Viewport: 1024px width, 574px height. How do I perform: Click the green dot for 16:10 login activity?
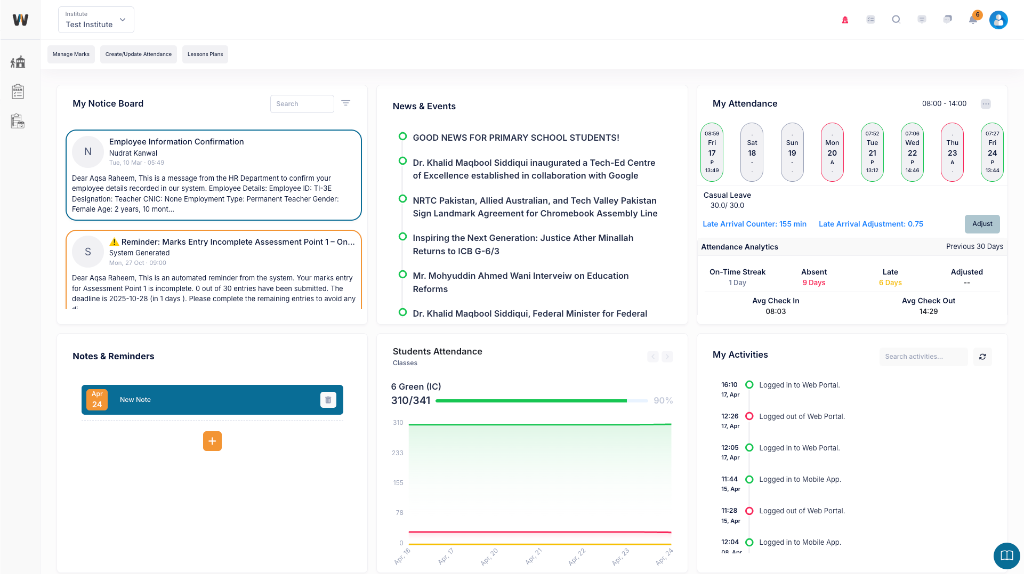click(x=749, y=385)
